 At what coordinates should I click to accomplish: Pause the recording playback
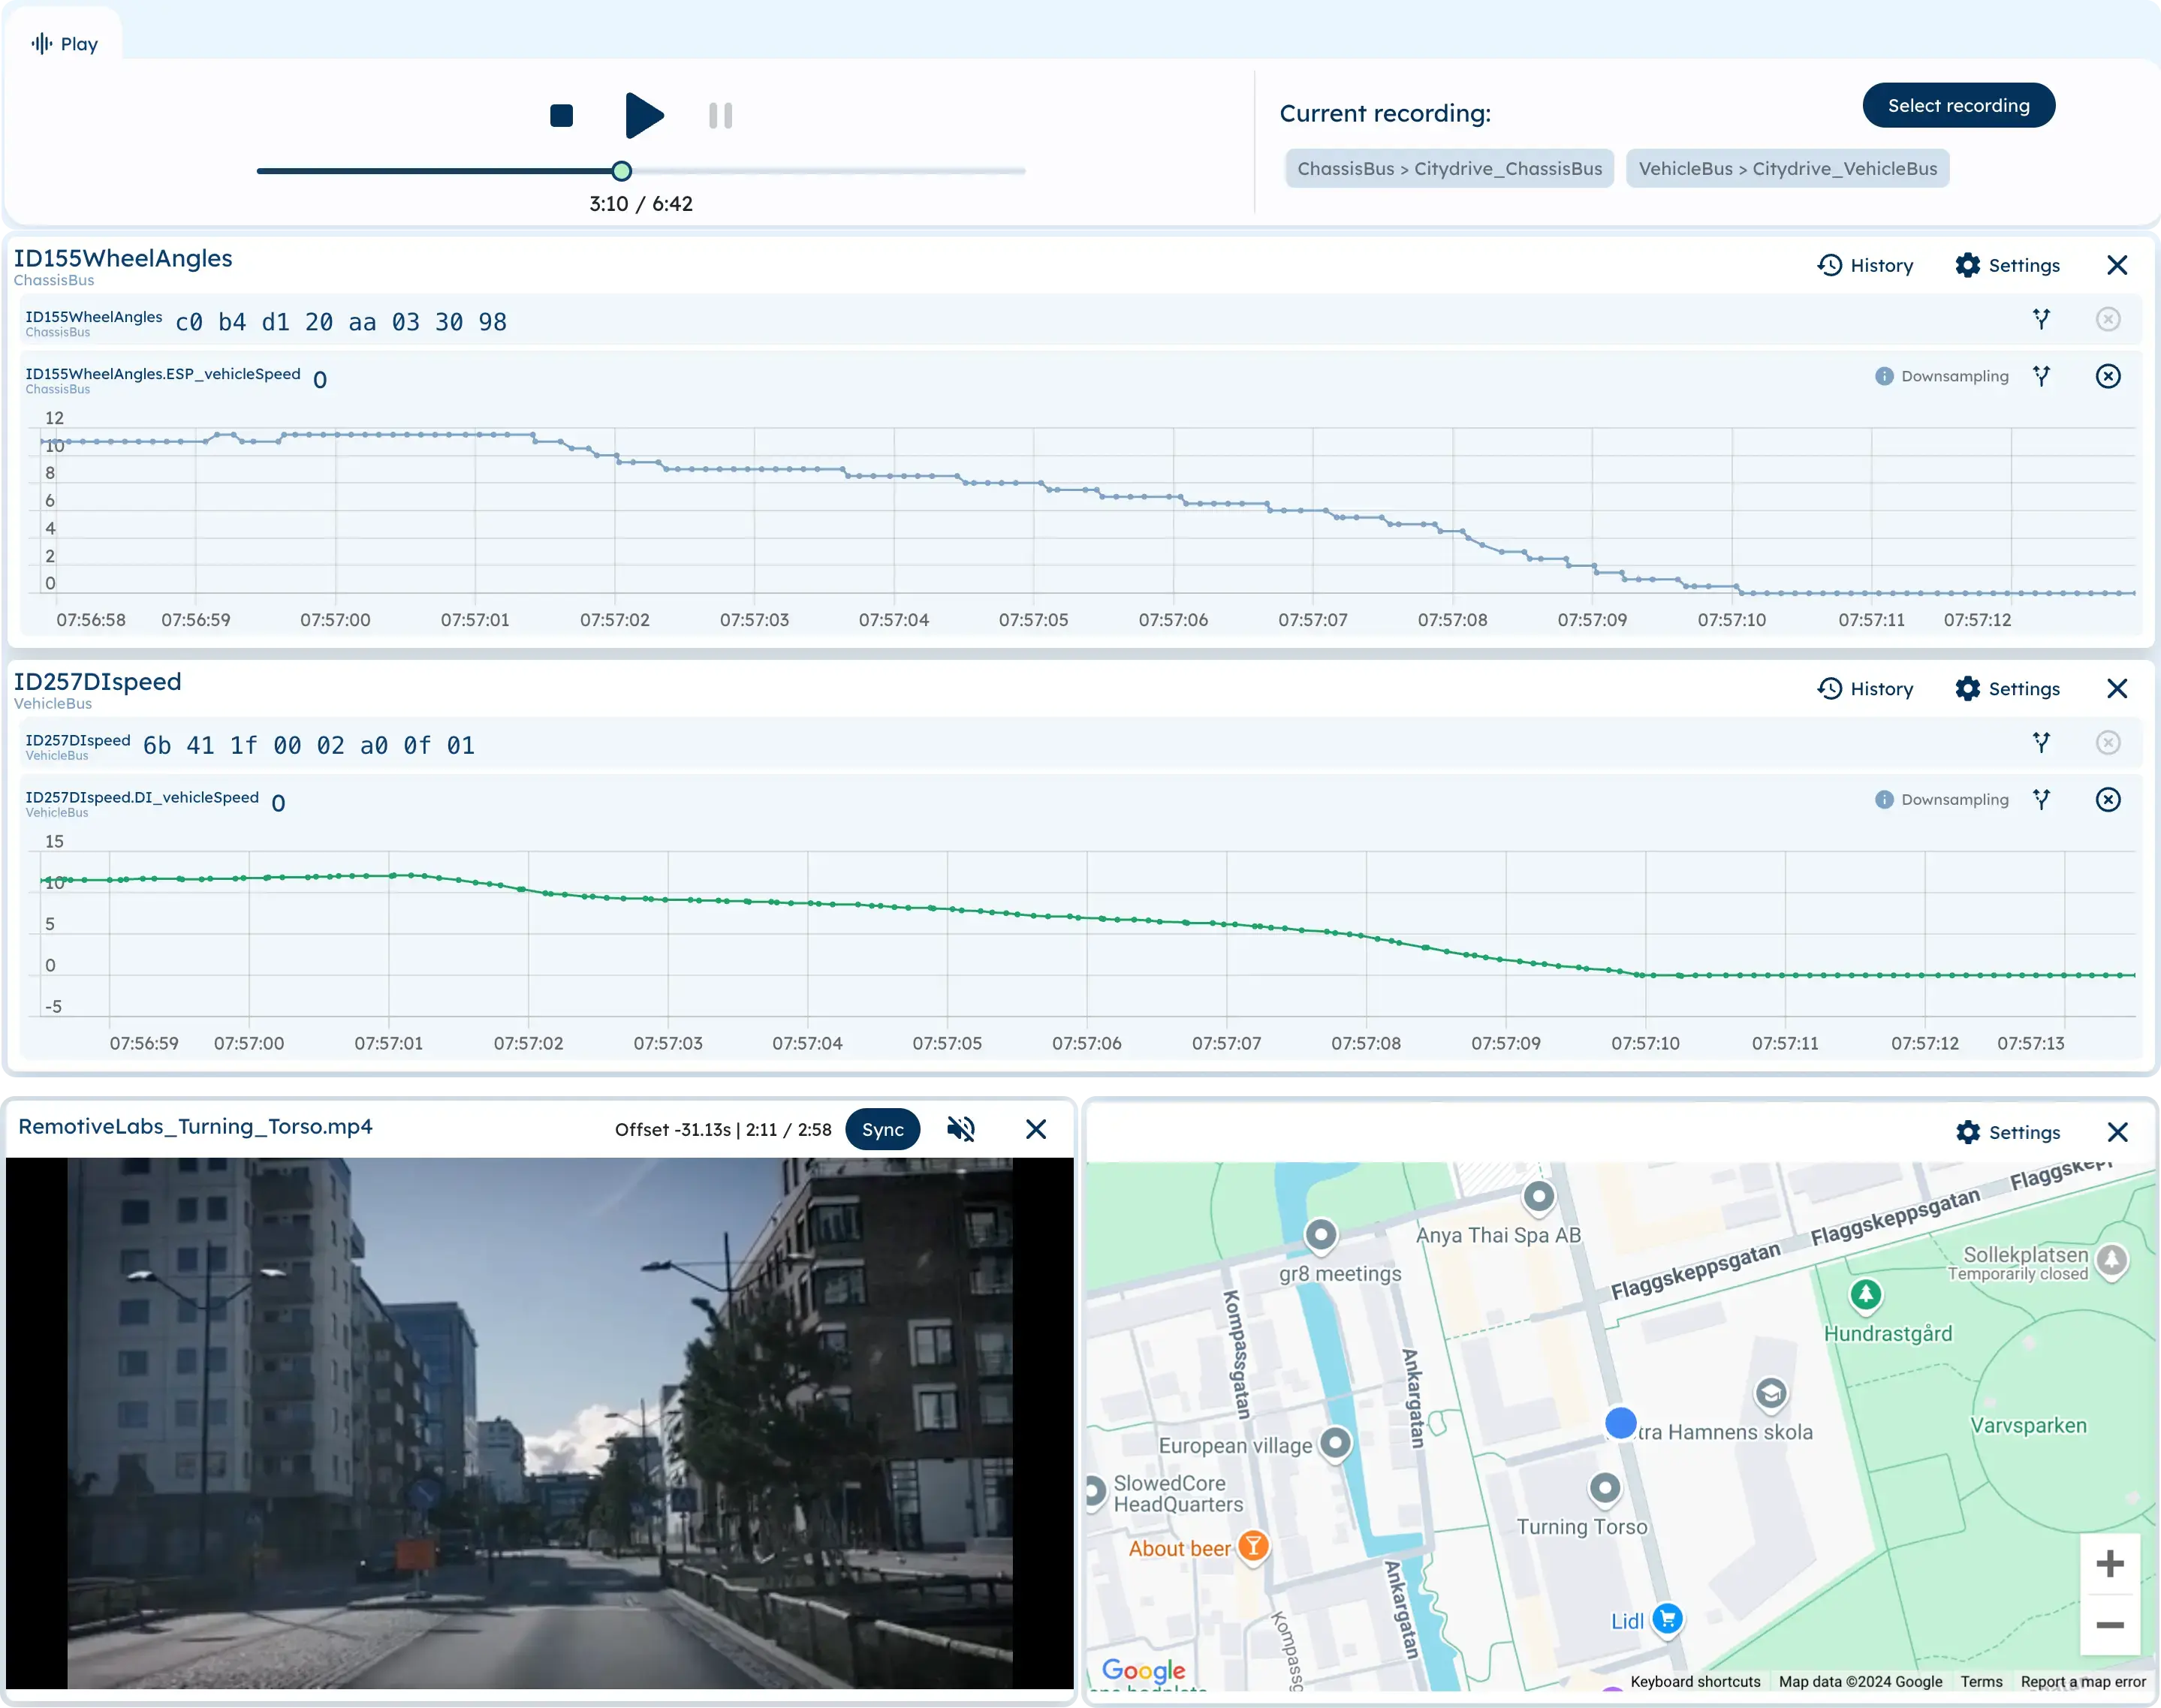(x=720, y=116)
